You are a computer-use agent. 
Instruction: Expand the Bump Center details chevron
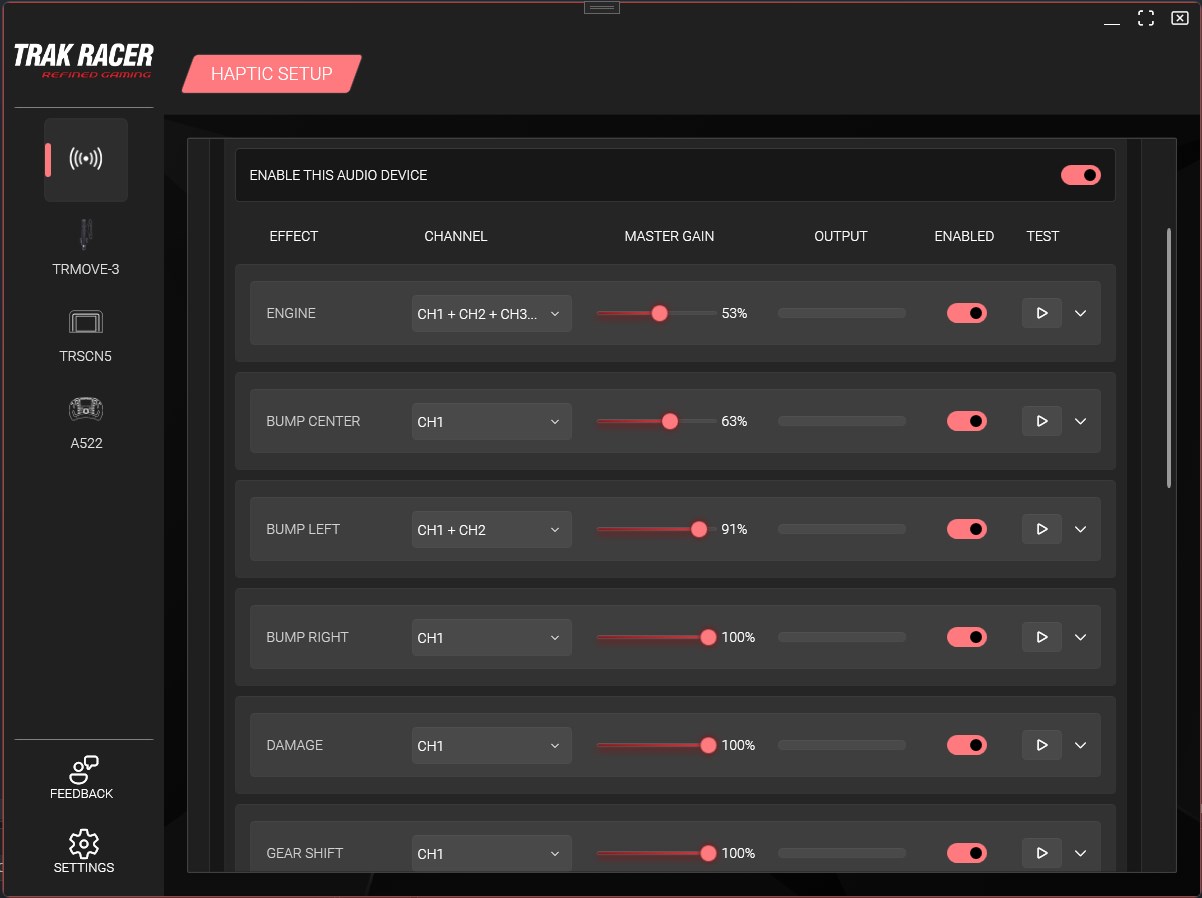[x=1080, y=421]
